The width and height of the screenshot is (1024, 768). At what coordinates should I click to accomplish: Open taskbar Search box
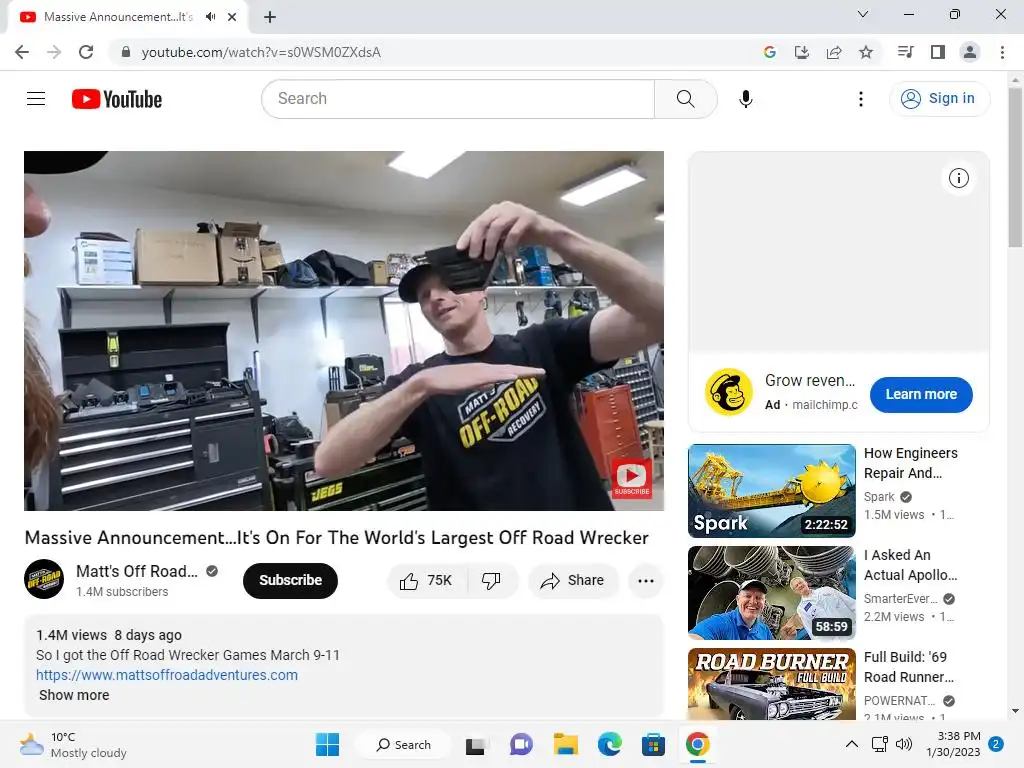pyautogui.click(x=403, y=744)
